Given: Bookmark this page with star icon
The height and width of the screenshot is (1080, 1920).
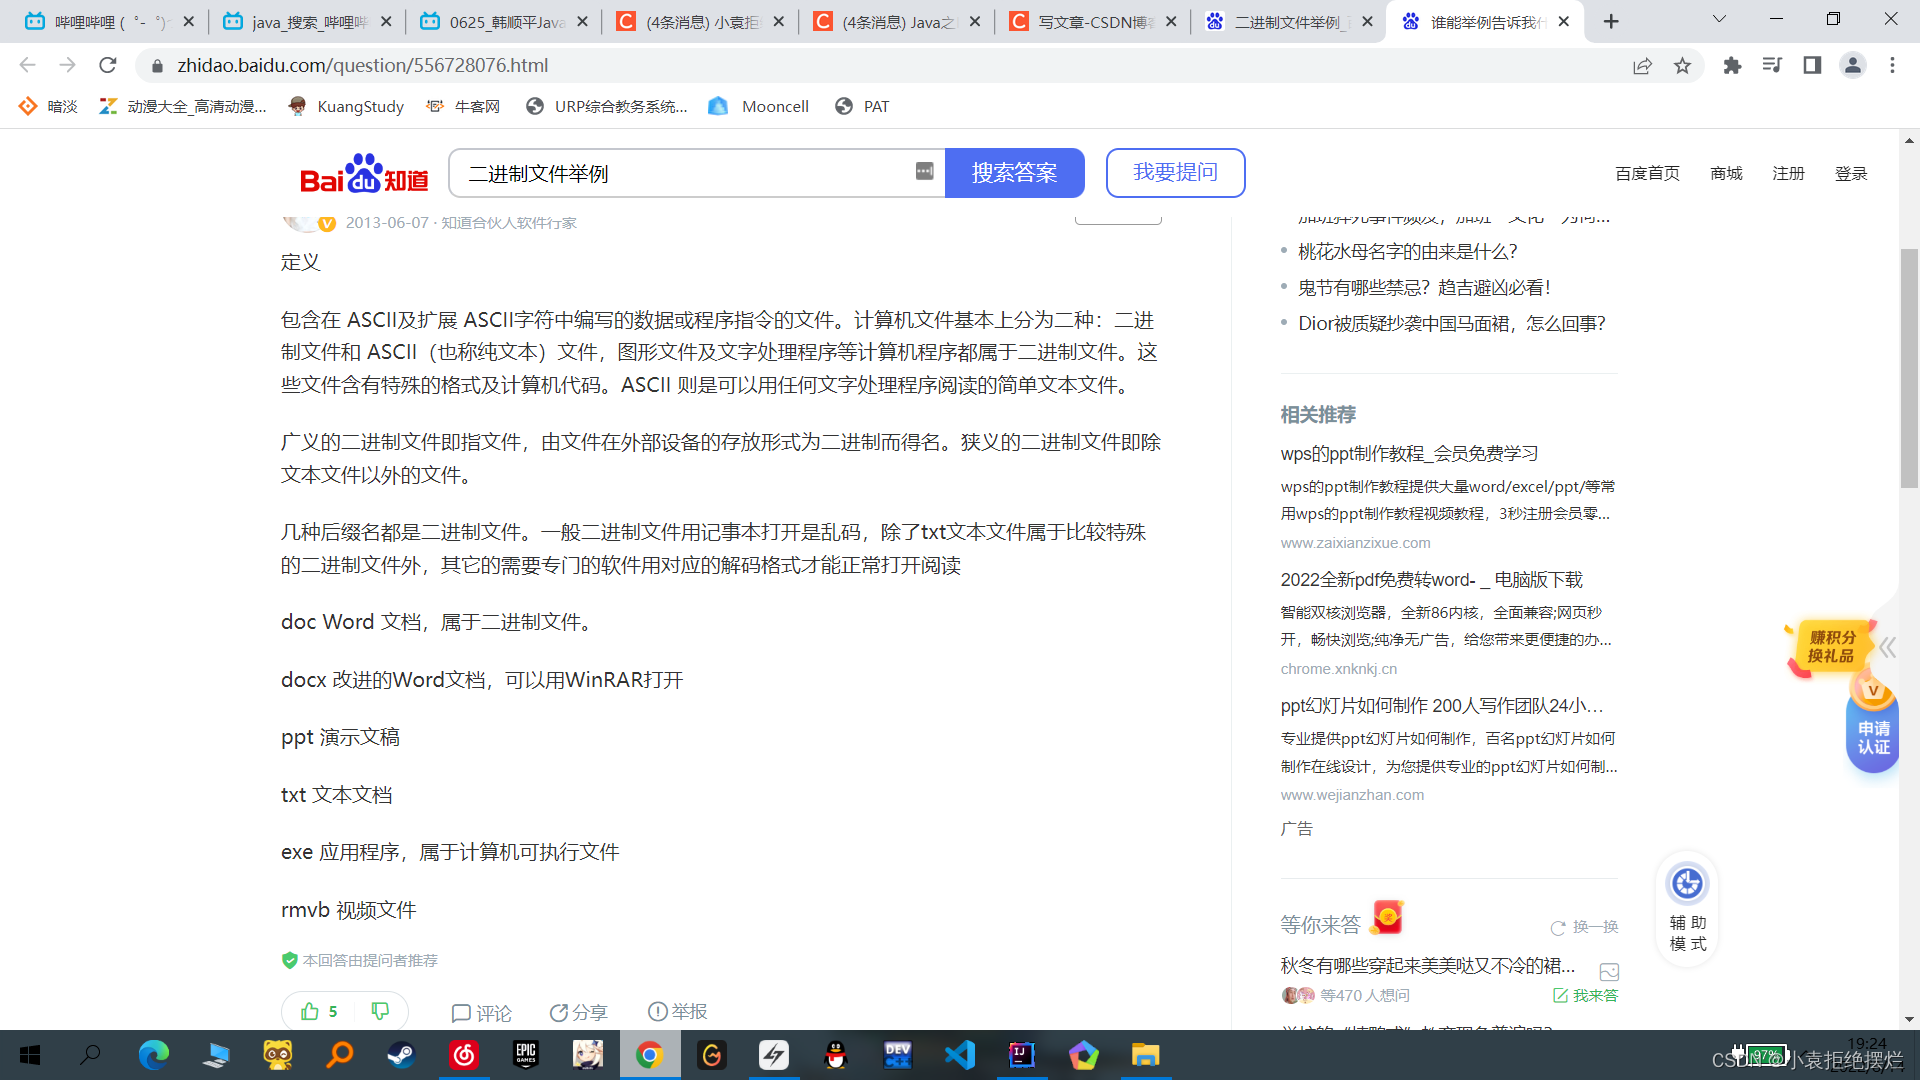Looking at the screenshot, I should coord(1682,66).
